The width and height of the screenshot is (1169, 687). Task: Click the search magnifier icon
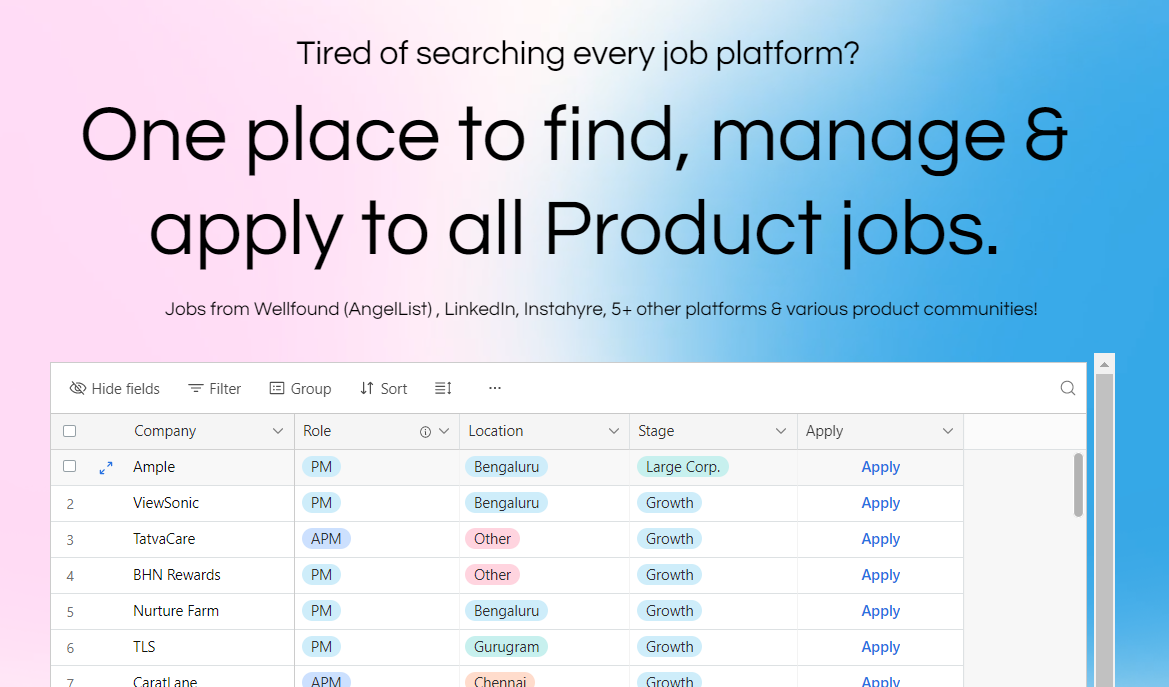coord(1067,388)
